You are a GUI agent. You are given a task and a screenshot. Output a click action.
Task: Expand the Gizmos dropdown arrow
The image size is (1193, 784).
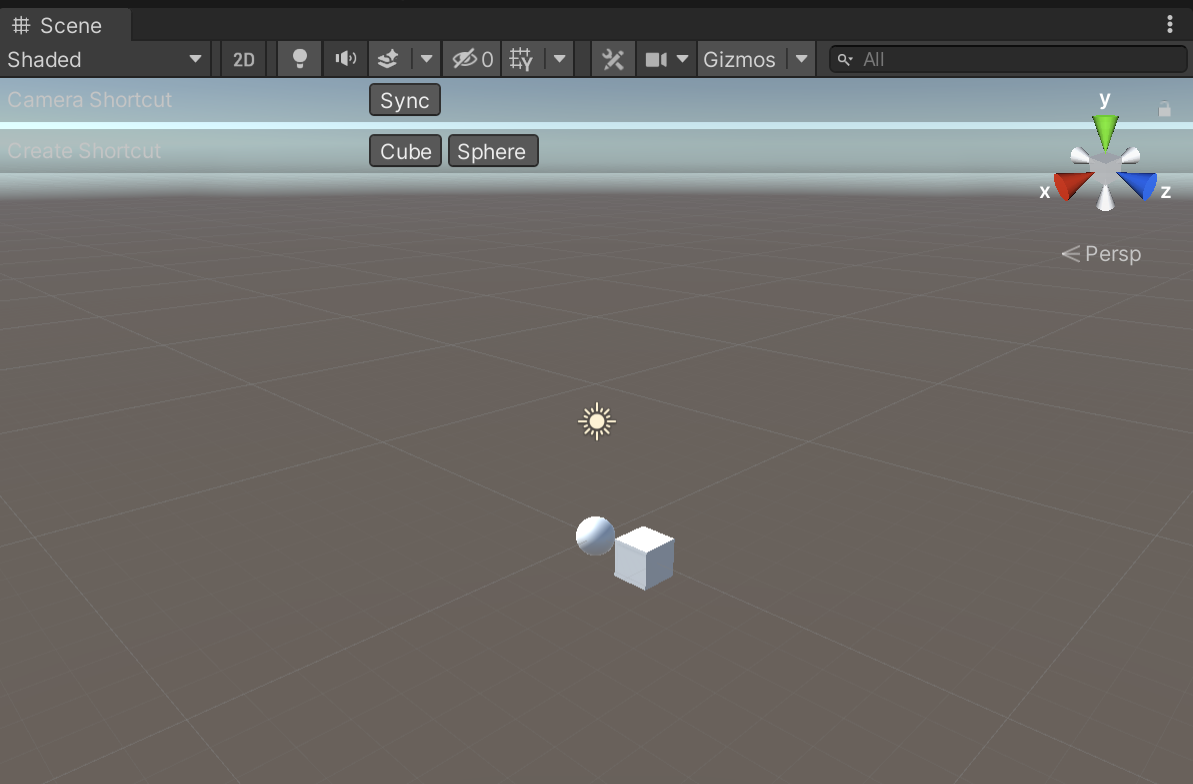[x=801, y=59]
